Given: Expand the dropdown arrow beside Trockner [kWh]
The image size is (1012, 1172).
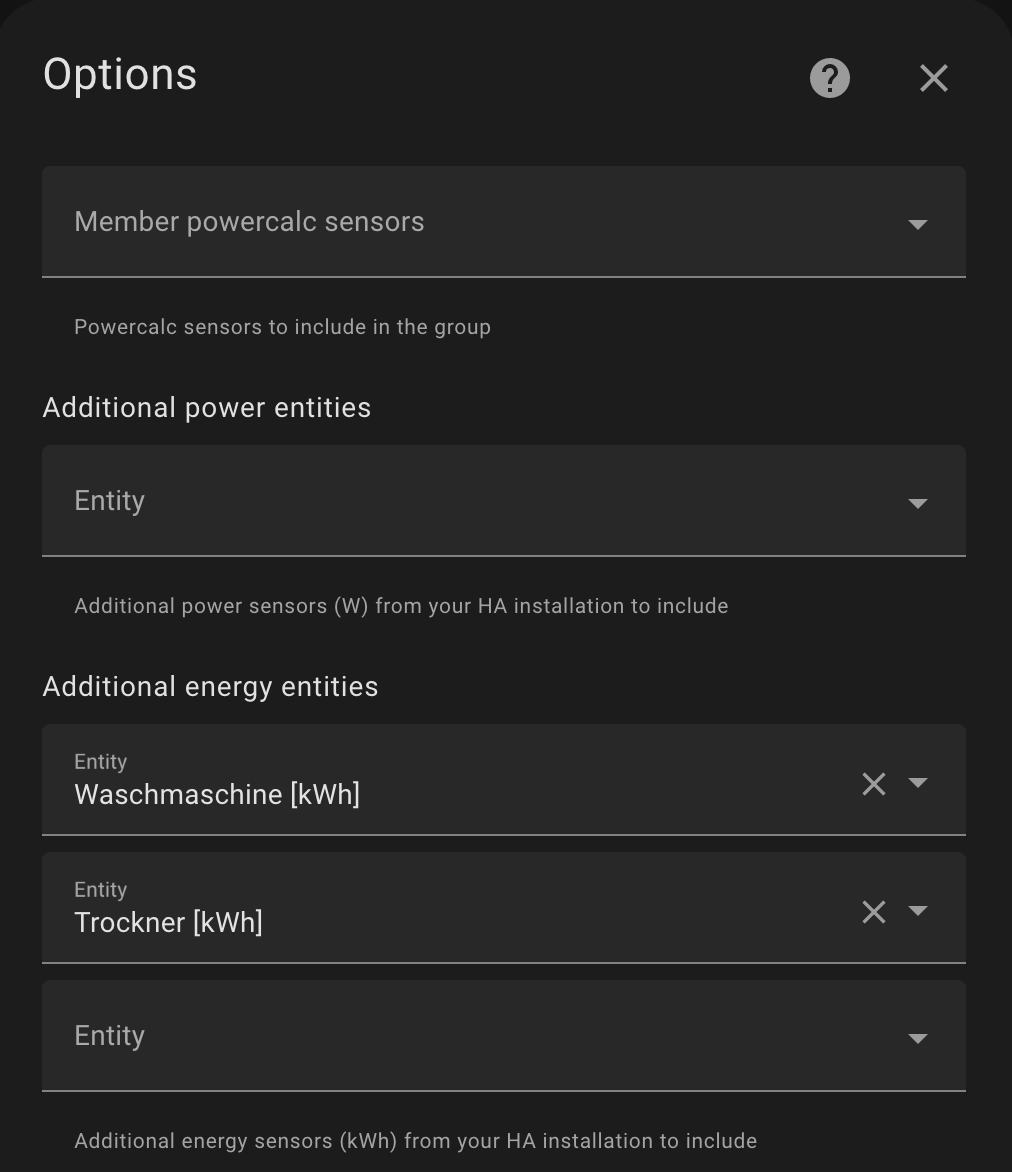Looking at the screenshot, I should (918, 912).
